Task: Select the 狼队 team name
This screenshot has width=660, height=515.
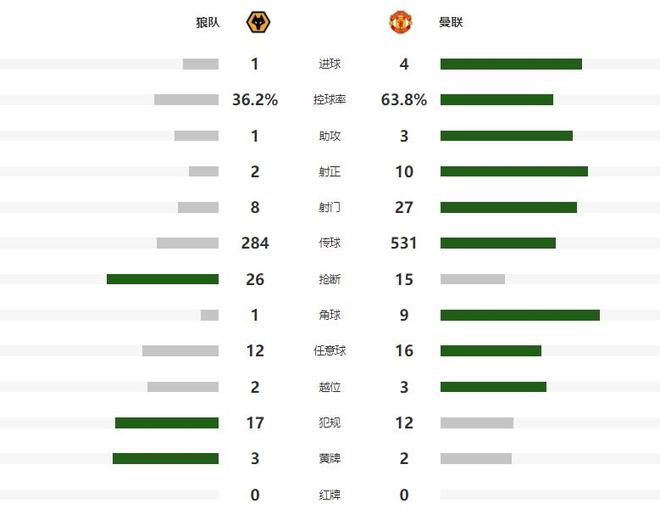Action: point(207,22)
